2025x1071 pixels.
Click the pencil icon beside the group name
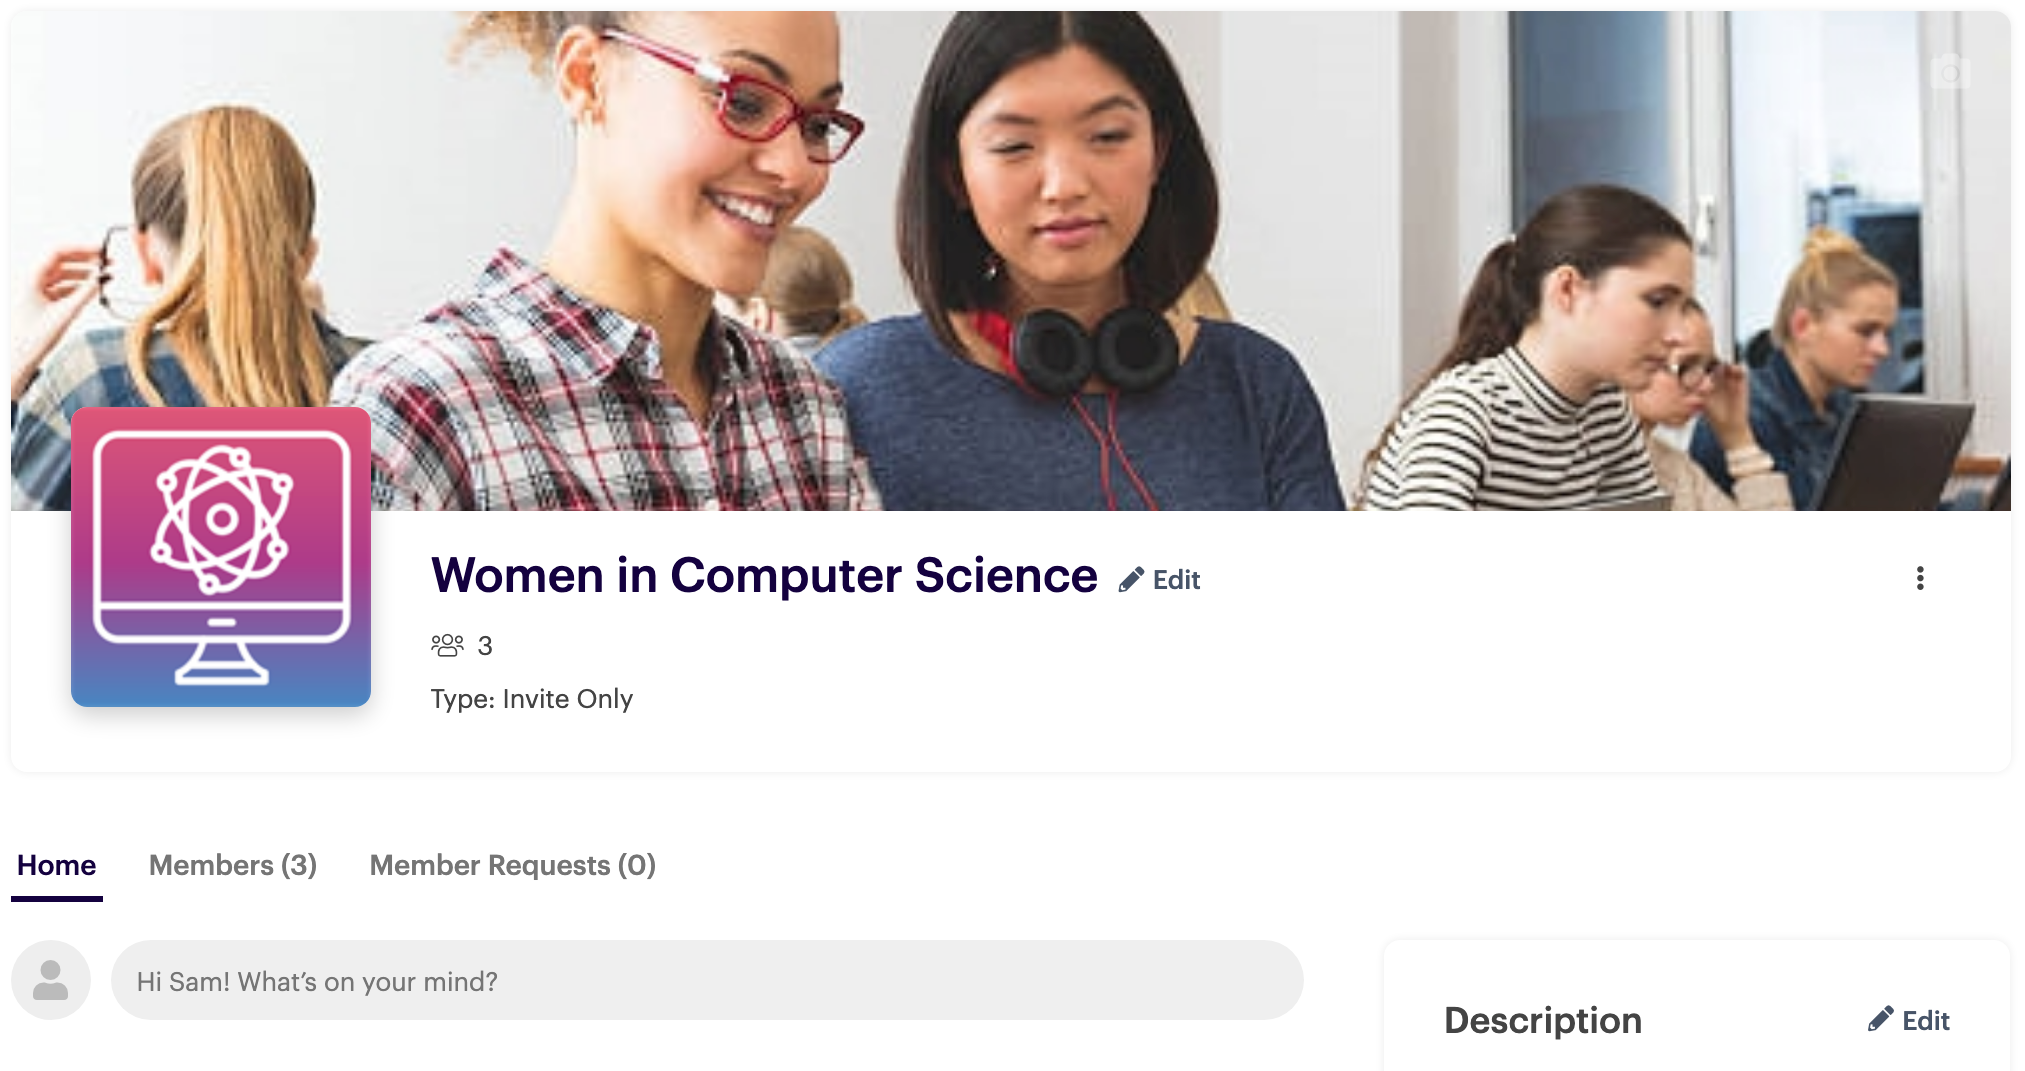(x=1131, y=580)
